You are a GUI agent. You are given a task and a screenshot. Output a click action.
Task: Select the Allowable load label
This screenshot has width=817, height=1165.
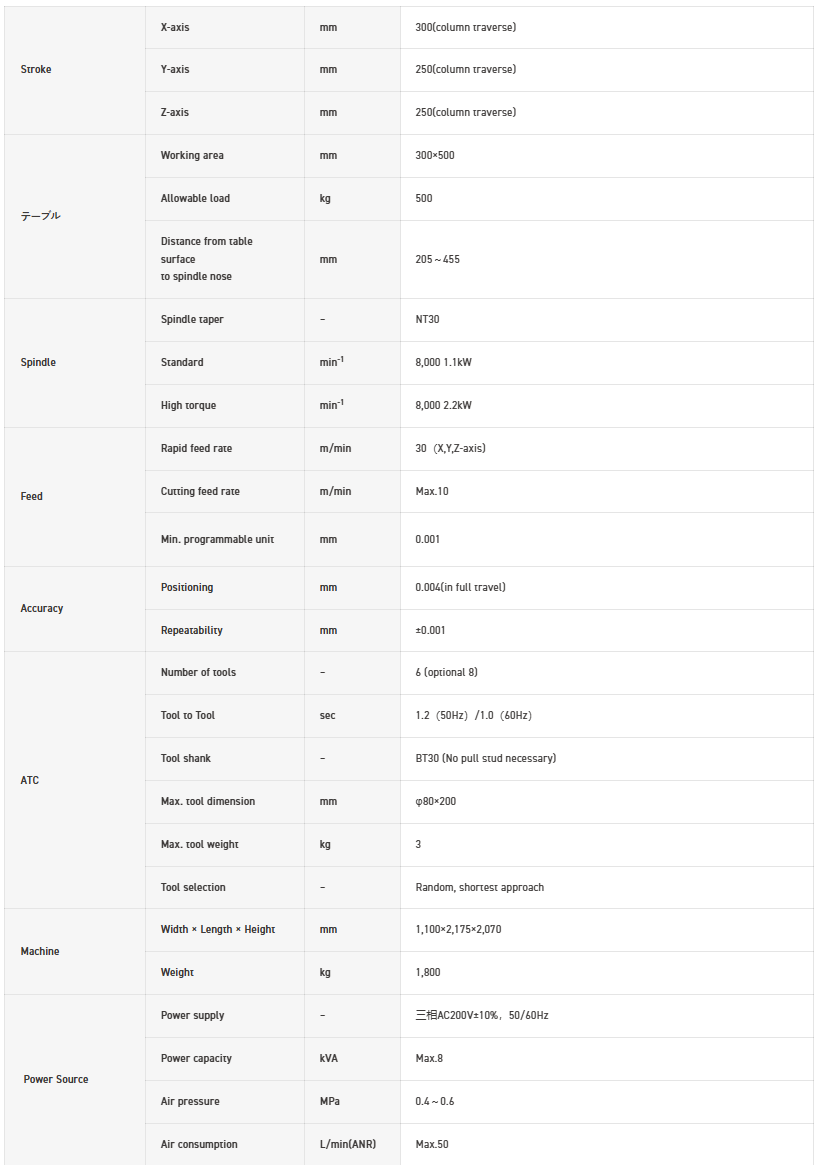(x=195, y=198)
